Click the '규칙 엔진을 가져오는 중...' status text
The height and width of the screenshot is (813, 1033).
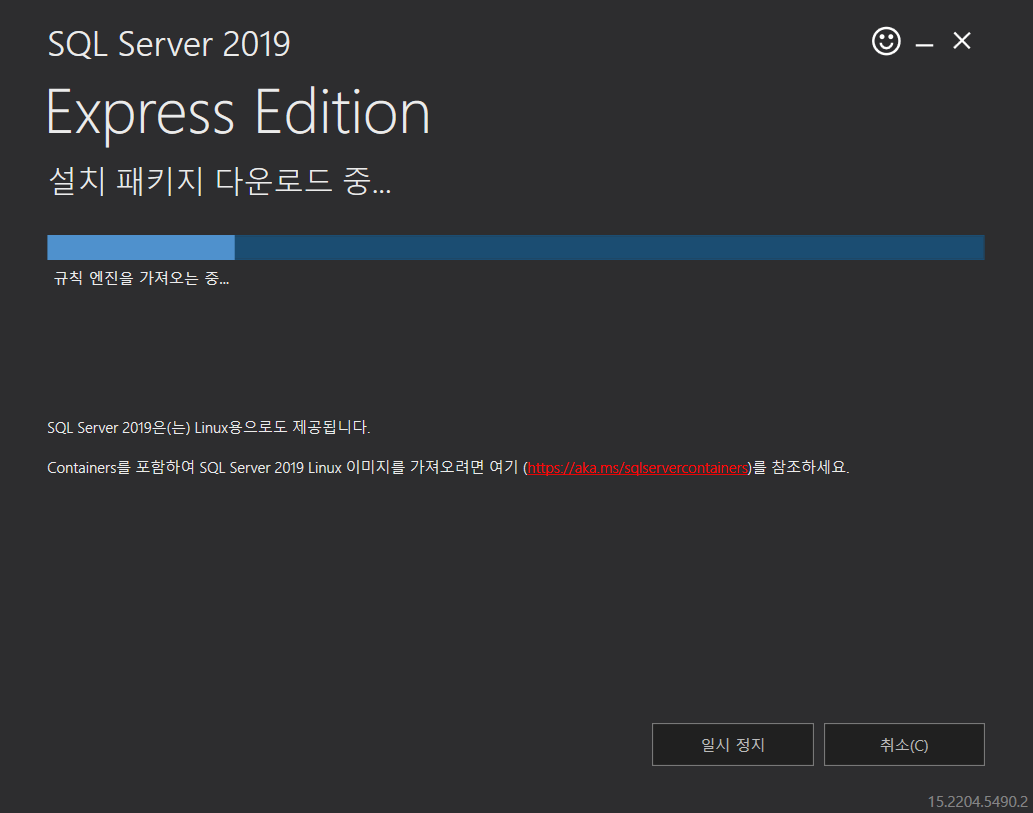click(x=141, y=278)
